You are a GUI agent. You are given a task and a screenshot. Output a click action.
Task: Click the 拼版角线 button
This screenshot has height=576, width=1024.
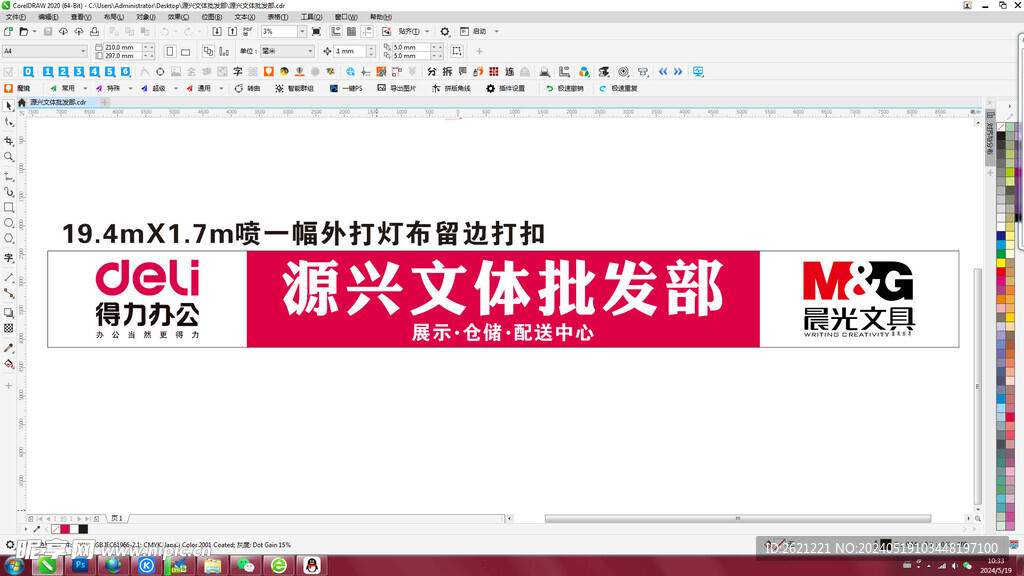(451, 88)
